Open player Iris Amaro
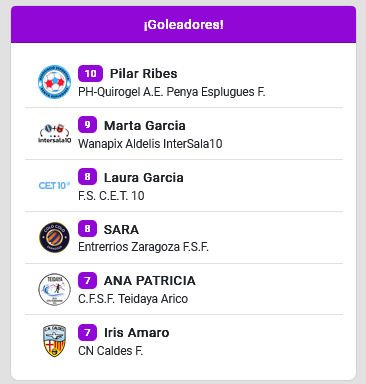Screen dimensions: 366x384 click(137, 333)
